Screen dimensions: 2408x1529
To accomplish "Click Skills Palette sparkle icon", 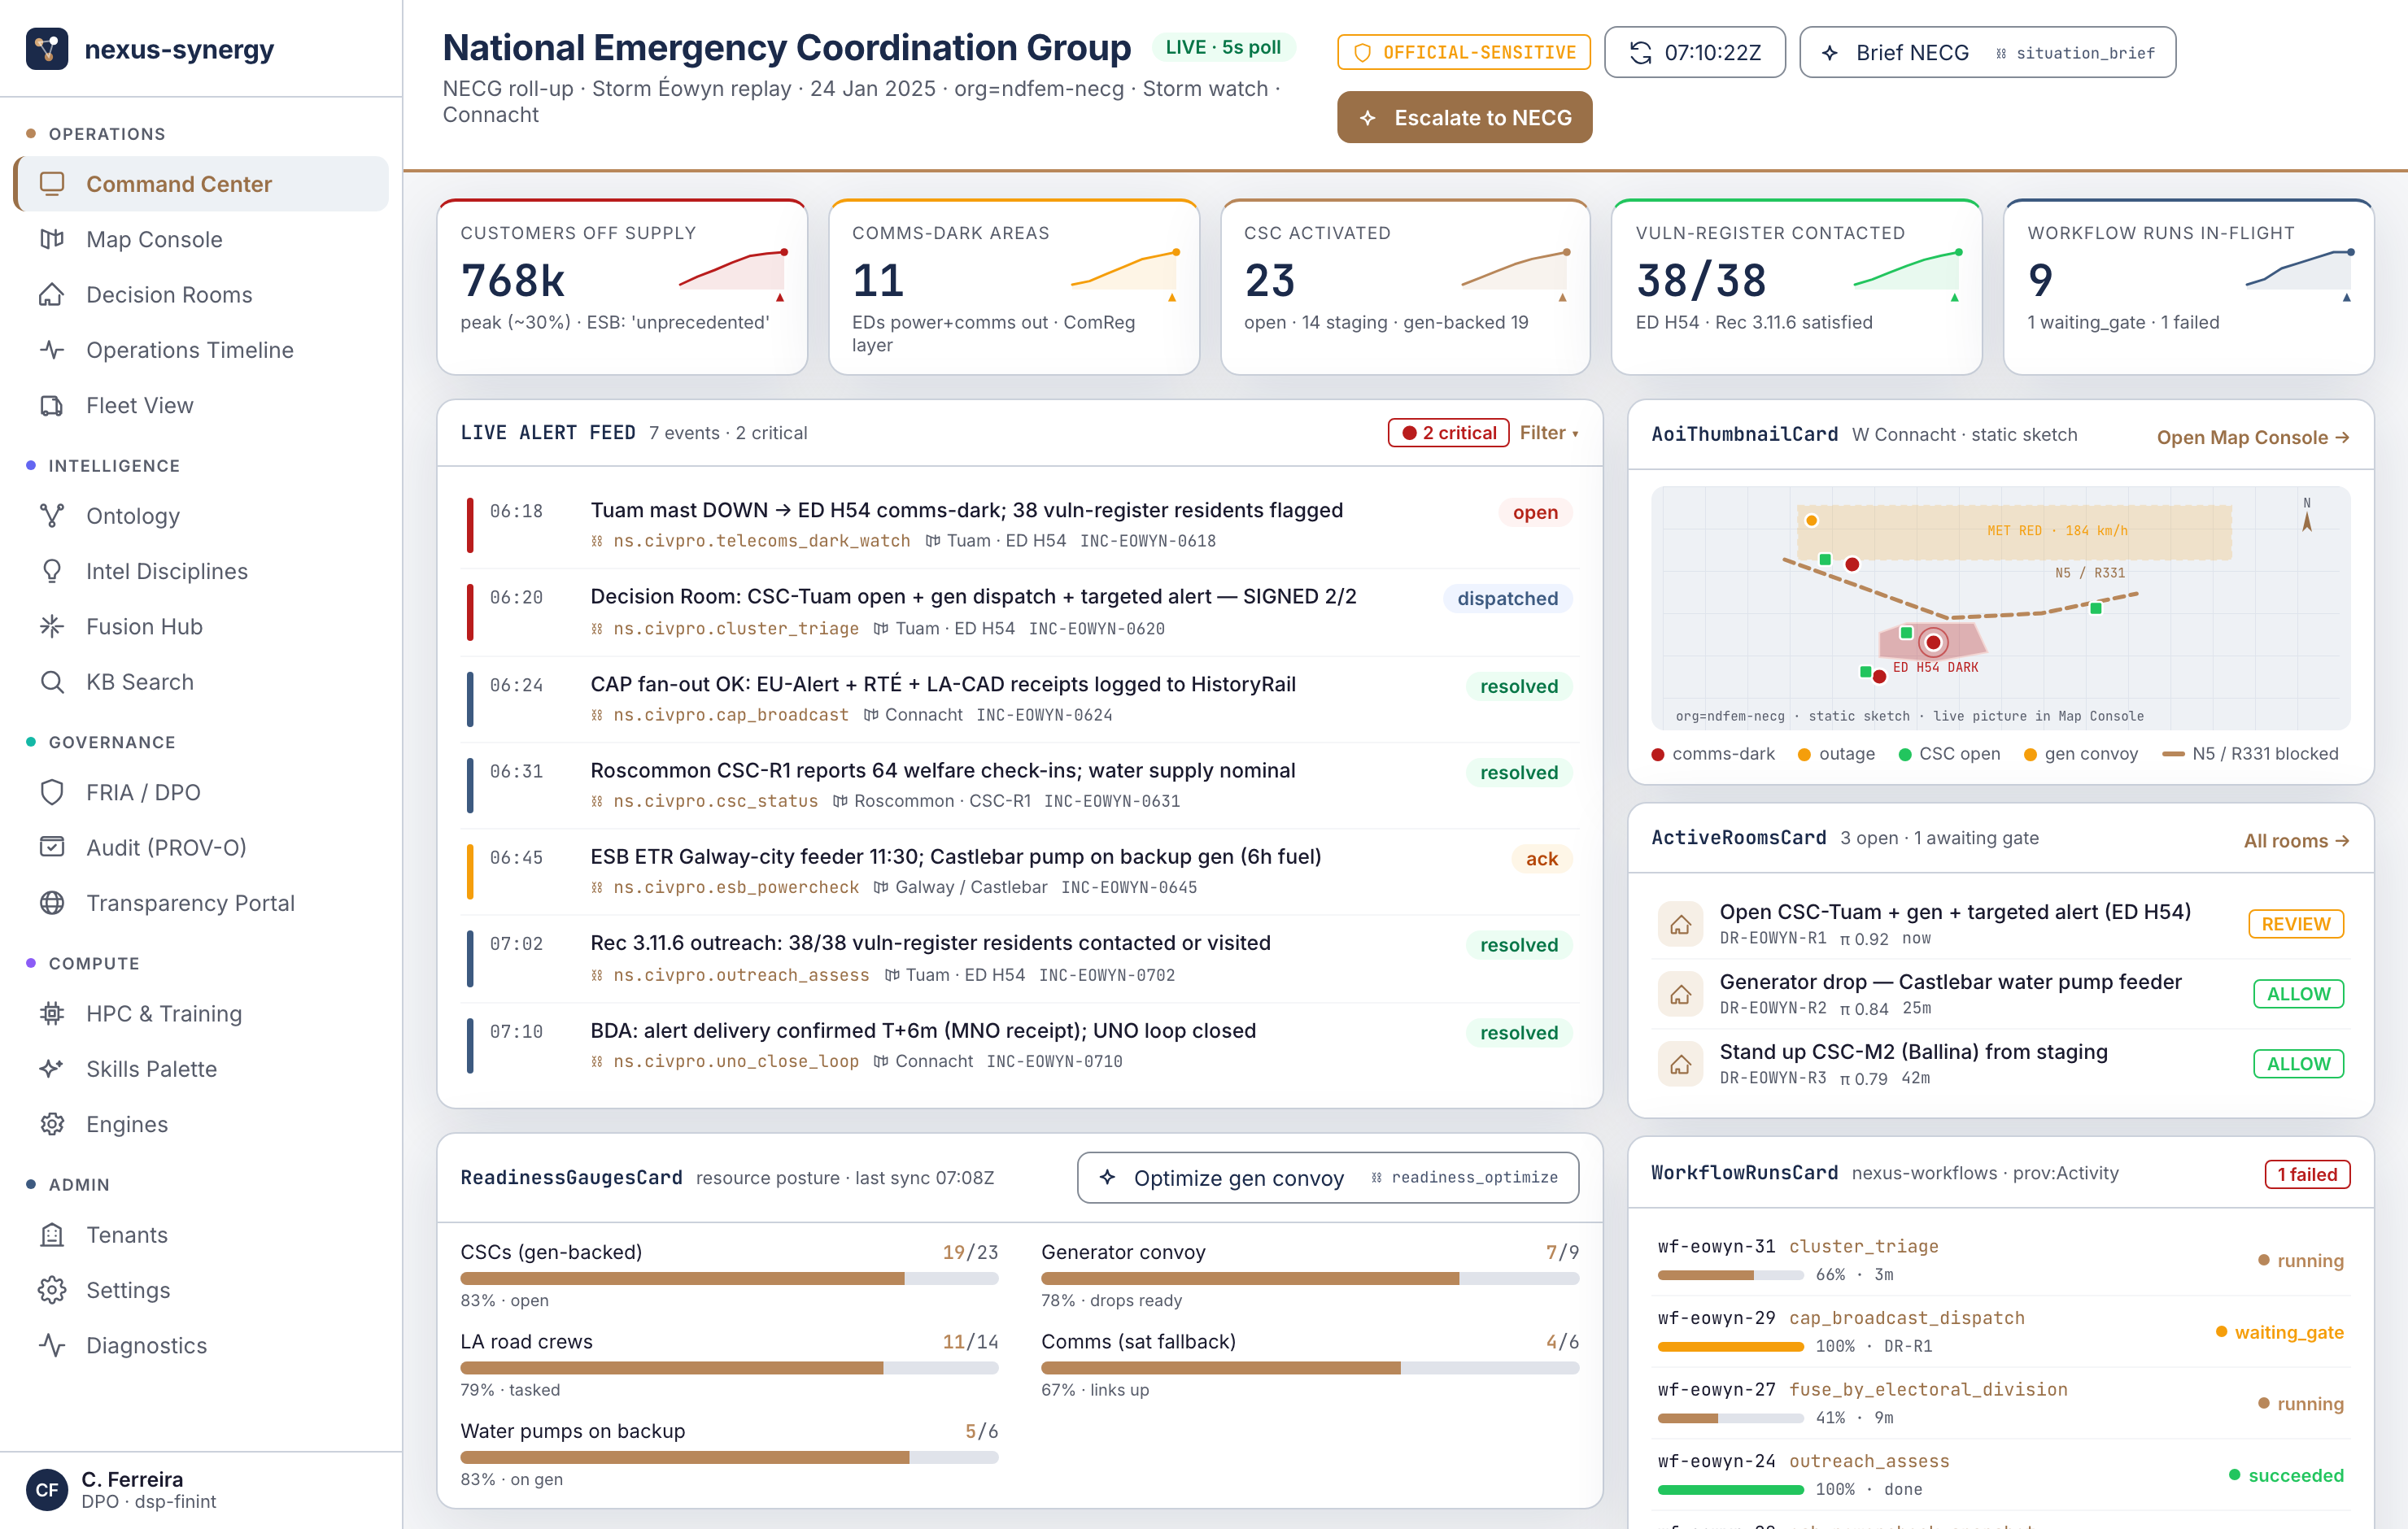I will coord(52,1068).
